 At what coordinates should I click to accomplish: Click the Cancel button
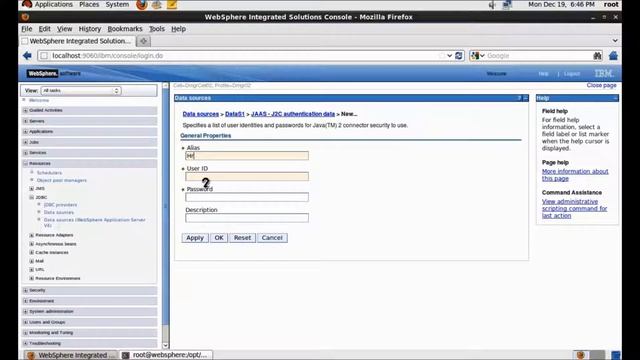pos(272,238)
